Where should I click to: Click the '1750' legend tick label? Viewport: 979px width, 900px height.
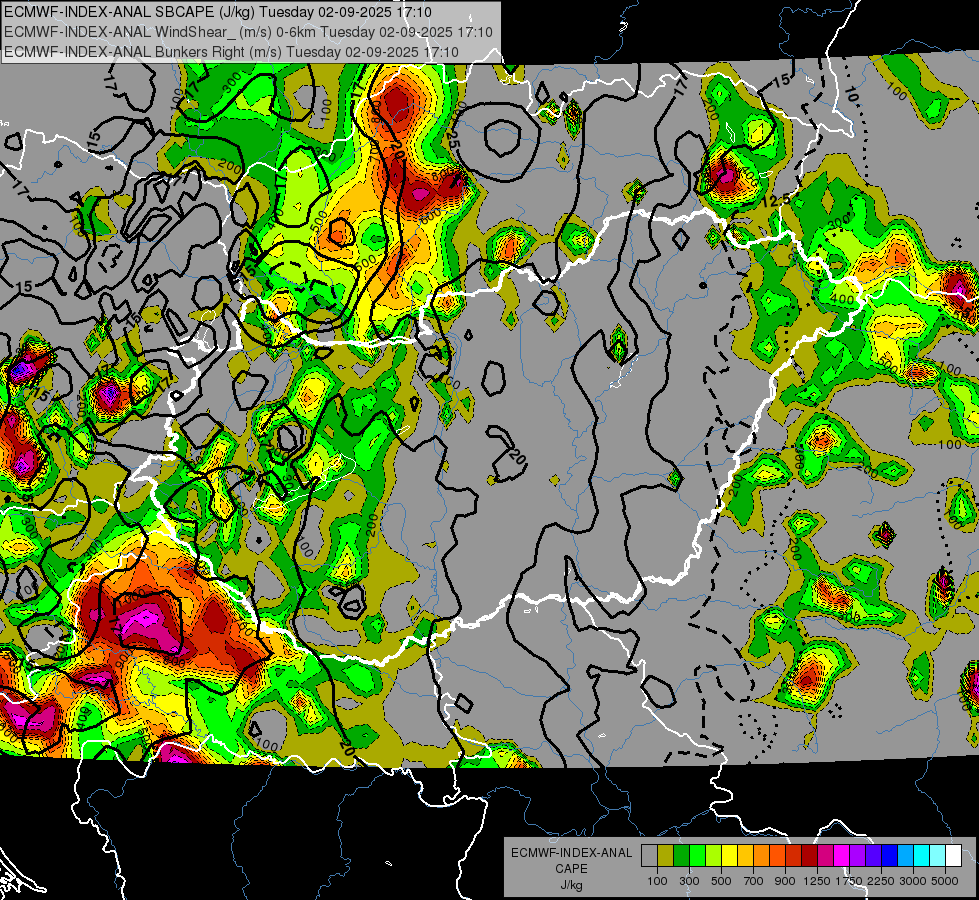(849, 881)
